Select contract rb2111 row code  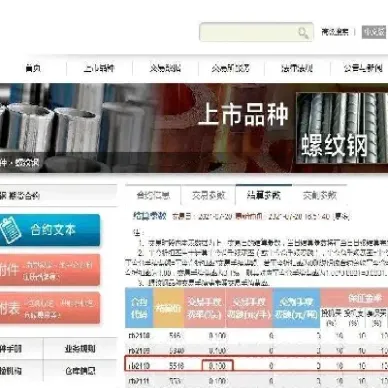point(139,381)
